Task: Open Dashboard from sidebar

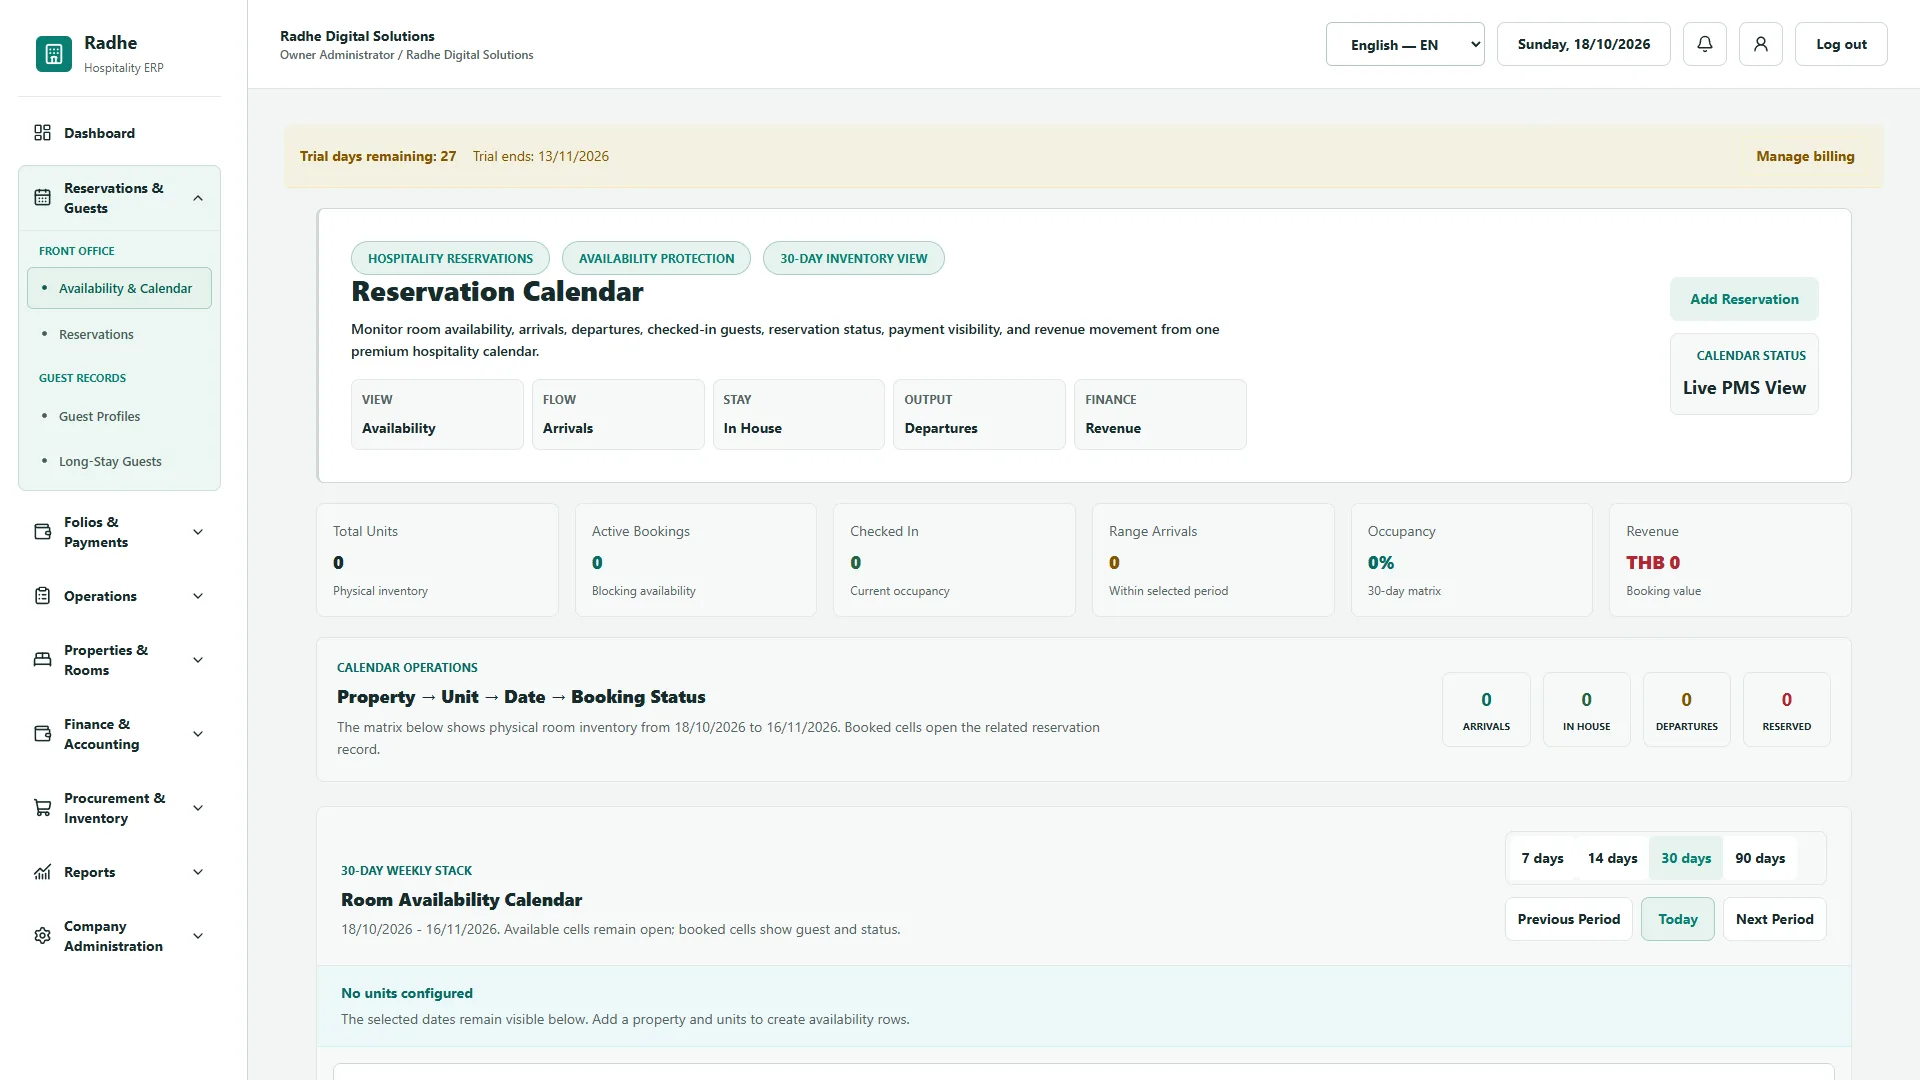Action: [x=119, y=133]
